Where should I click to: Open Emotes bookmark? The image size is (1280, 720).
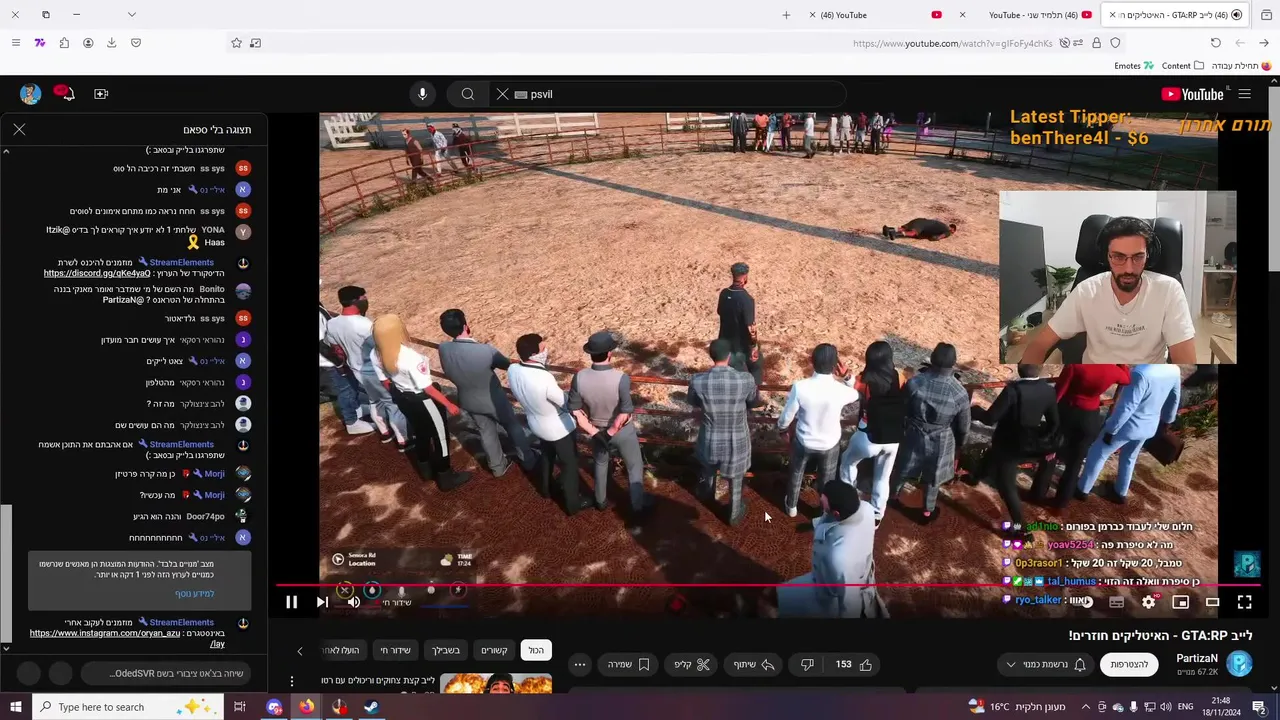[x=1133, y=66]
